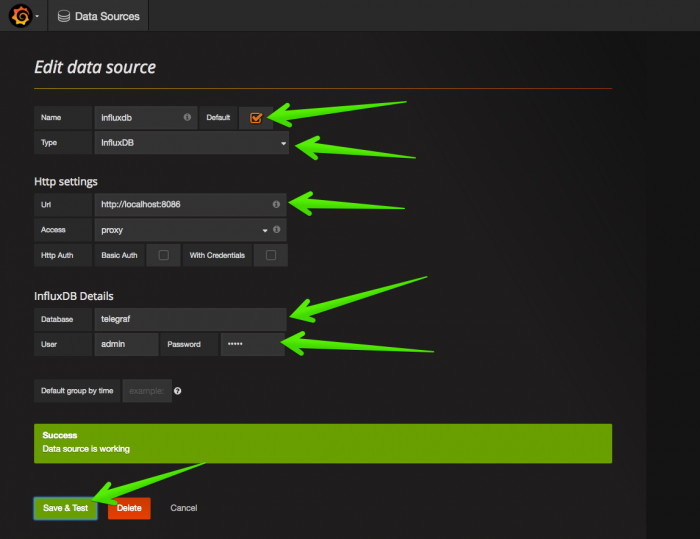The height and width of the screenshot is (539, 700).
Task: Open the Grafana logo menu
Action: [x=21, y=16]
